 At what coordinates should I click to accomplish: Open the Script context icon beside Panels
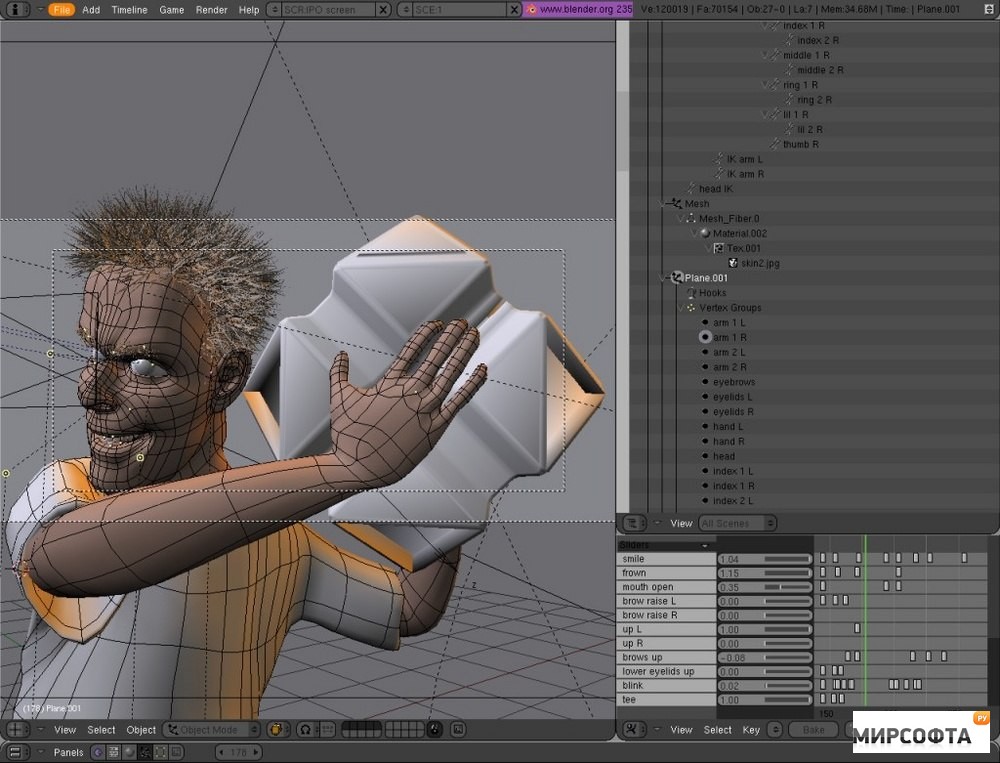(x=113, y=753)
